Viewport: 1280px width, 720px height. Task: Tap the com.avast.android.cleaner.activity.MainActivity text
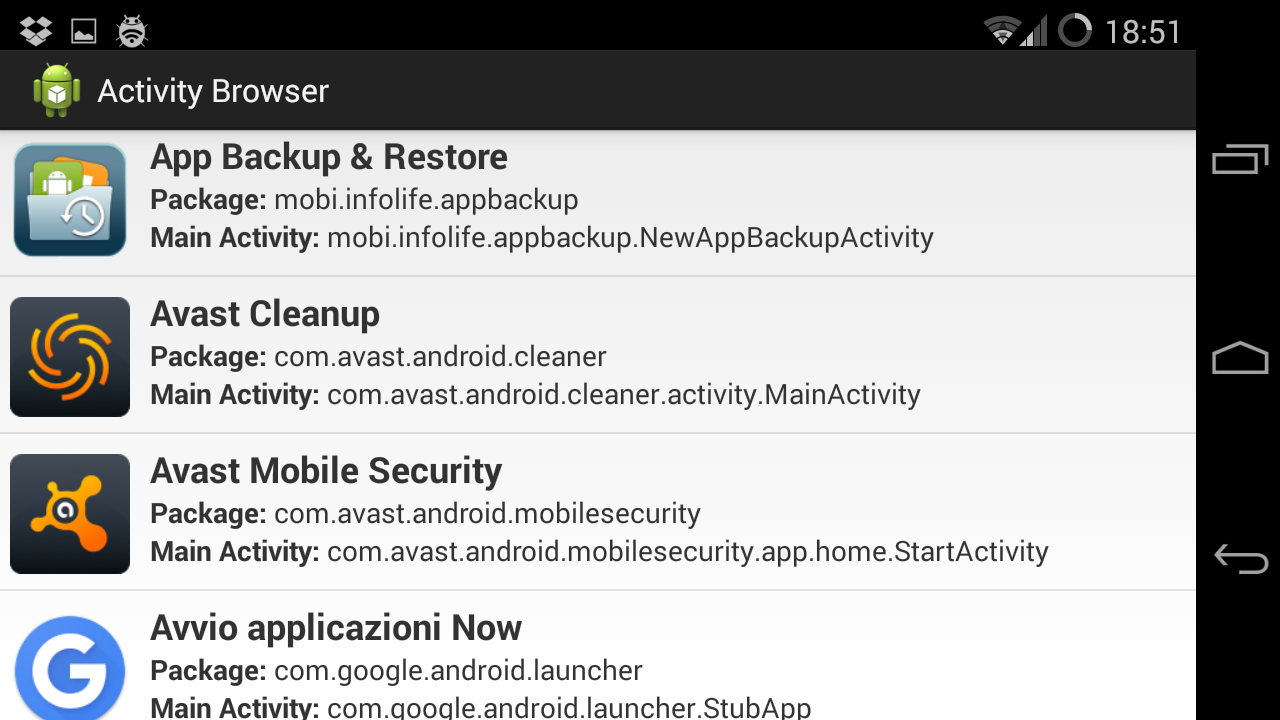[x=624, y=395]
